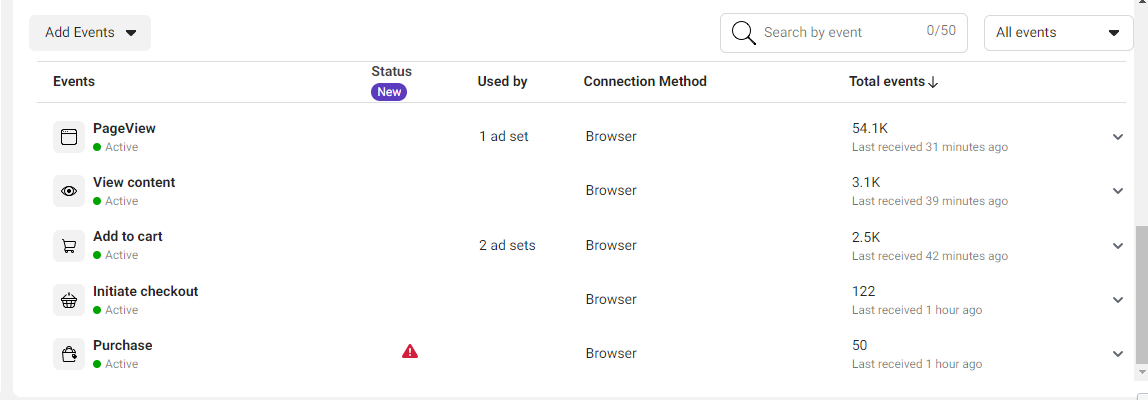Expand the Purchase row chevron

(1117, 354)
